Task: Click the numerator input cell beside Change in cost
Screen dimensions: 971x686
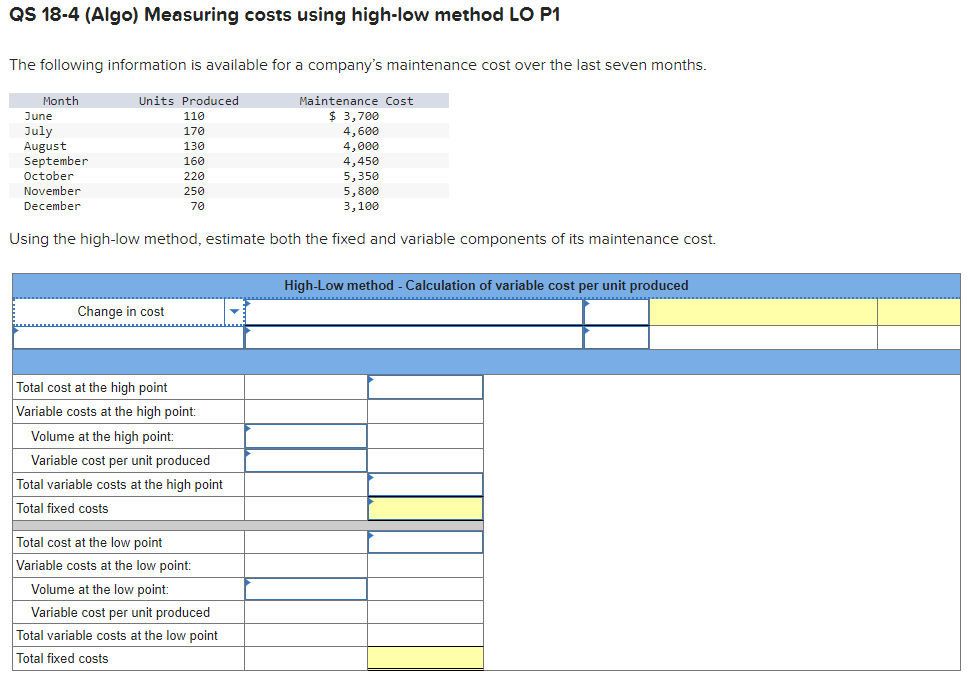Action: [415, 312]
